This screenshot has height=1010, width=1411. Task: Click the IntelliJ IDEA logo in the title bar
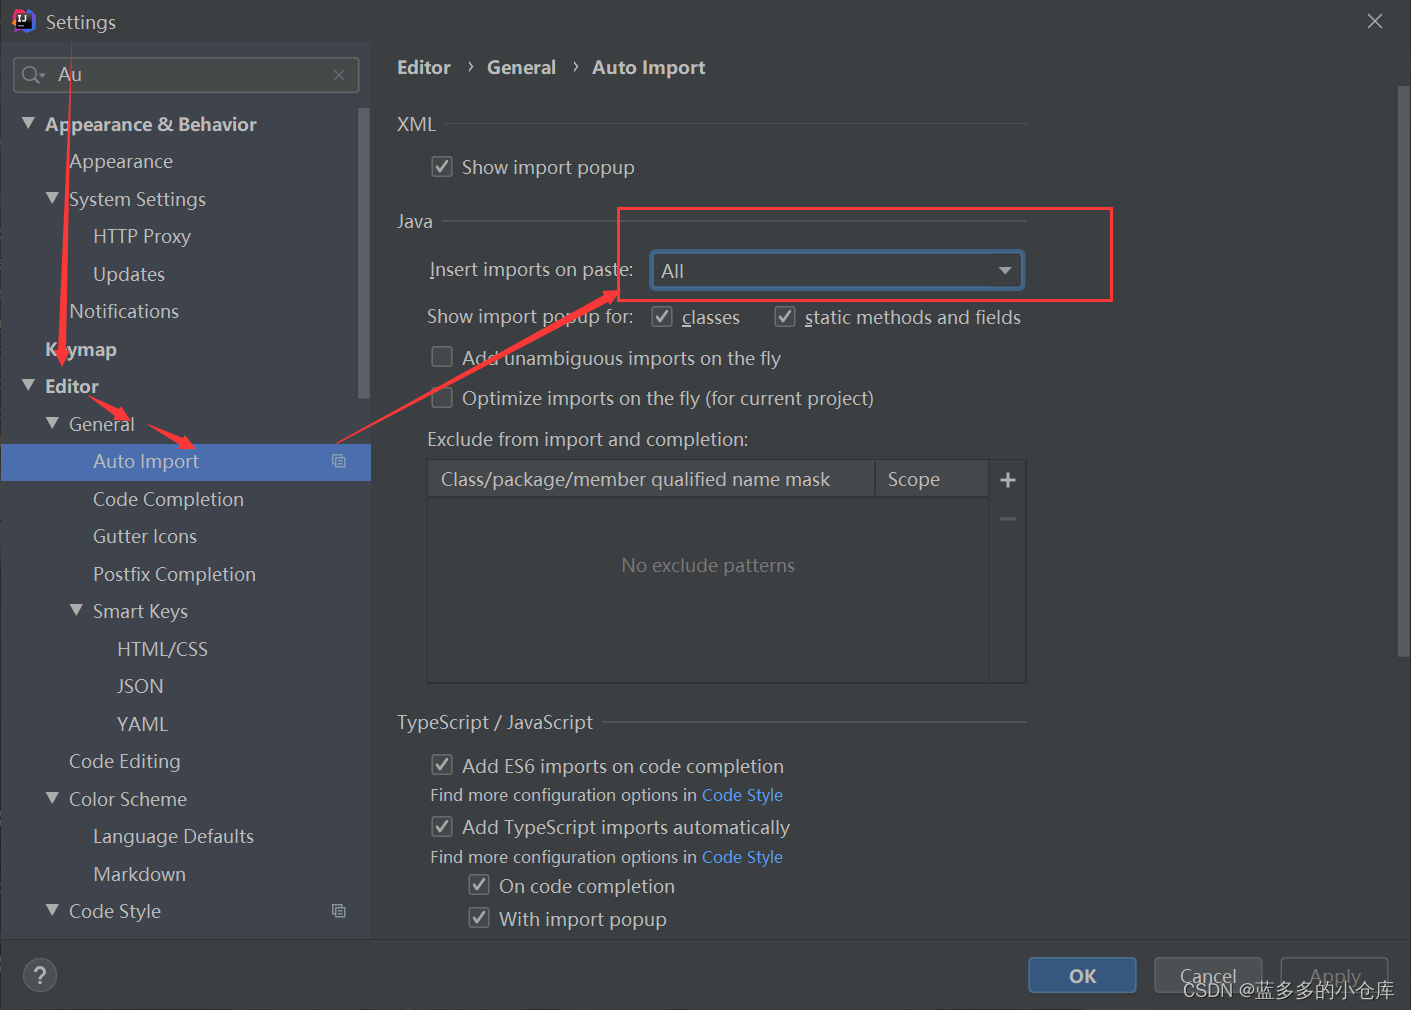pyautogui.click(x=22, y=20)
